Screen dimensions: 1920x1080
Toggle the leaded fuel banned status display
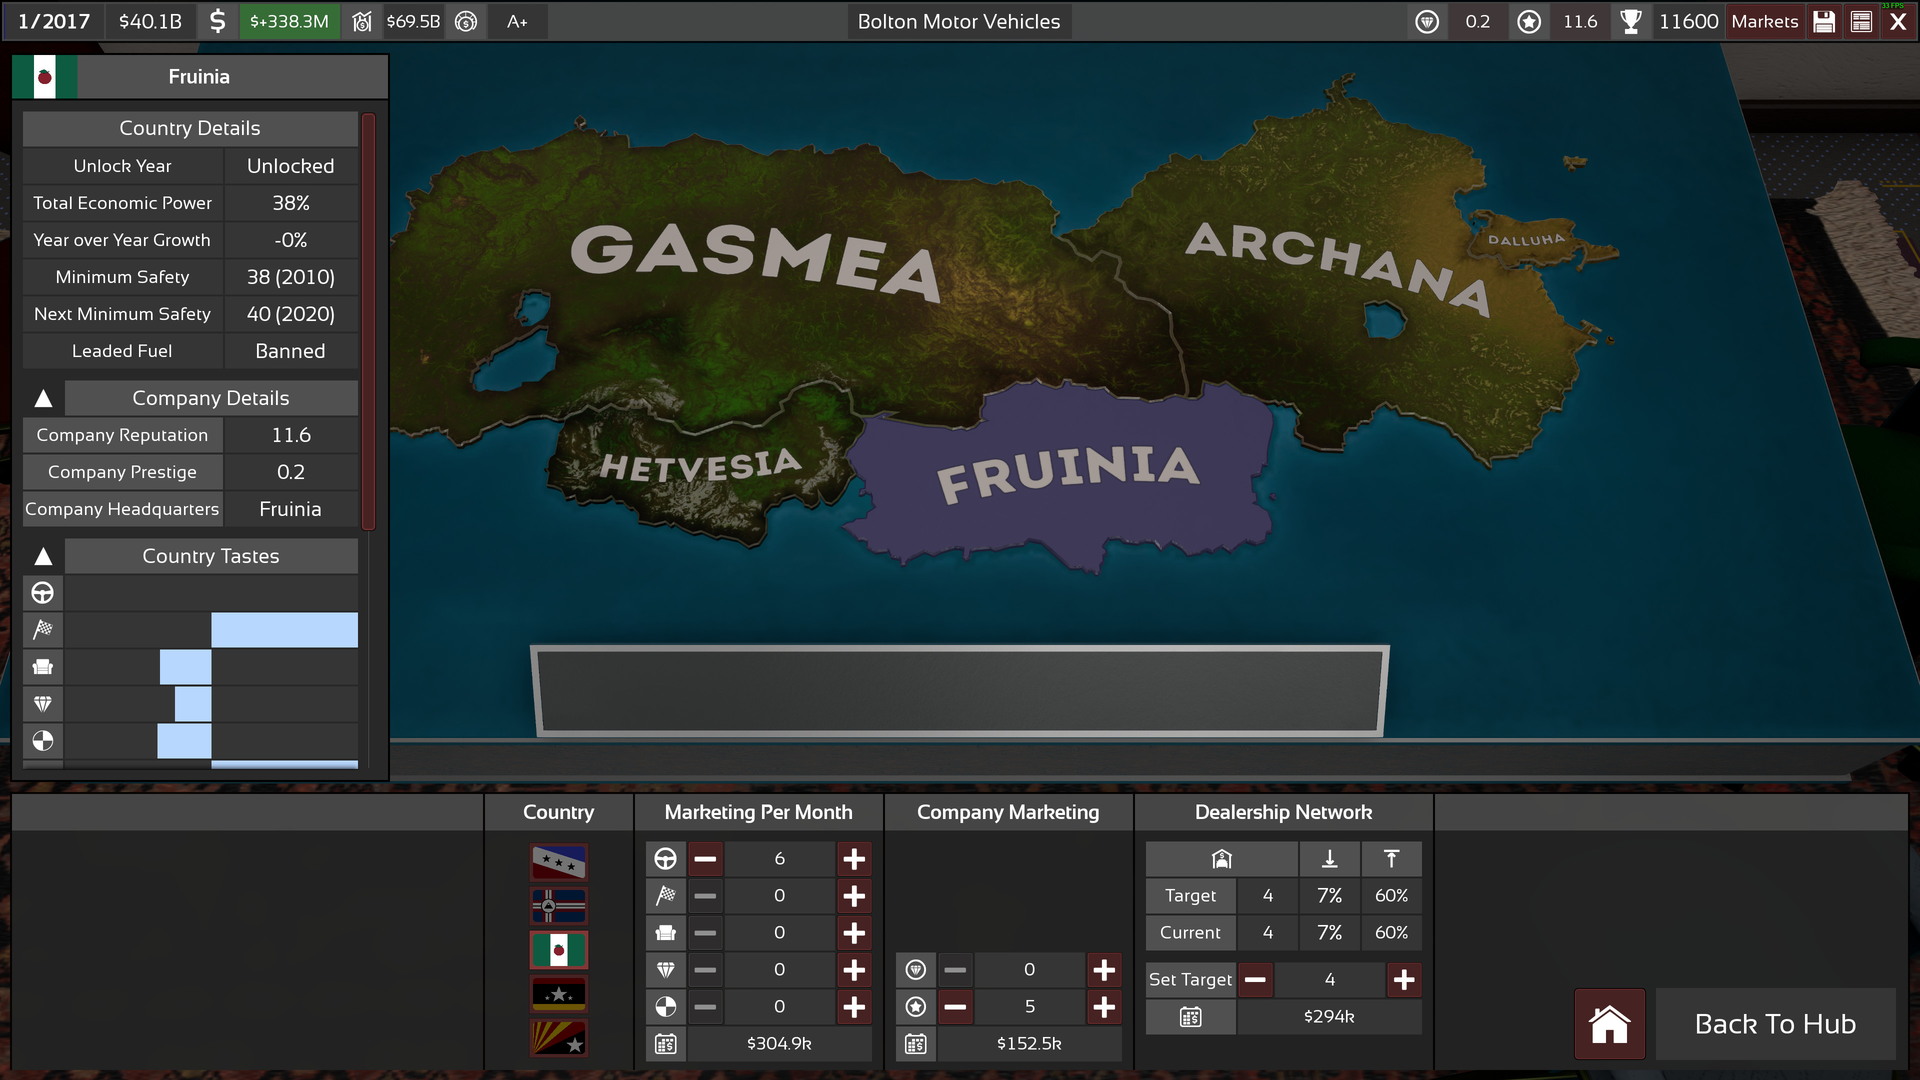tap(289, 349)
